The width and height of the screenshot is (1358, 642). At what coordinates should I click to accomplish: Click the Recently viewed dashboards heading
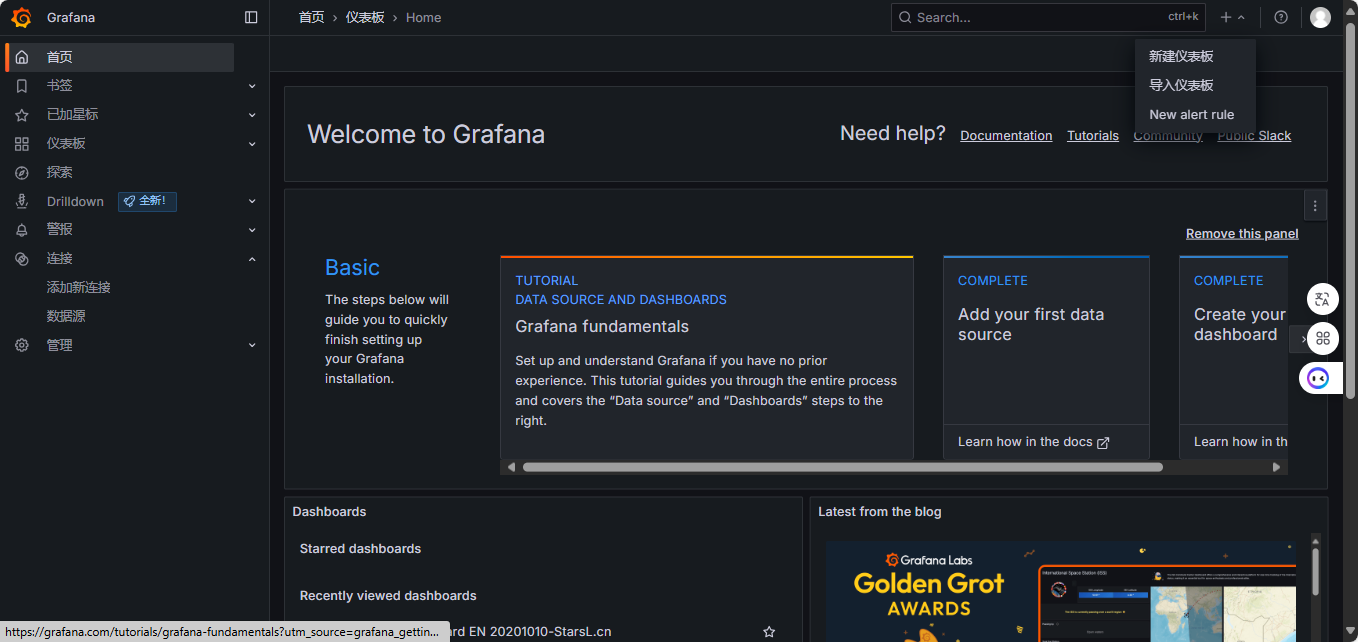click(x=388, y=596)
